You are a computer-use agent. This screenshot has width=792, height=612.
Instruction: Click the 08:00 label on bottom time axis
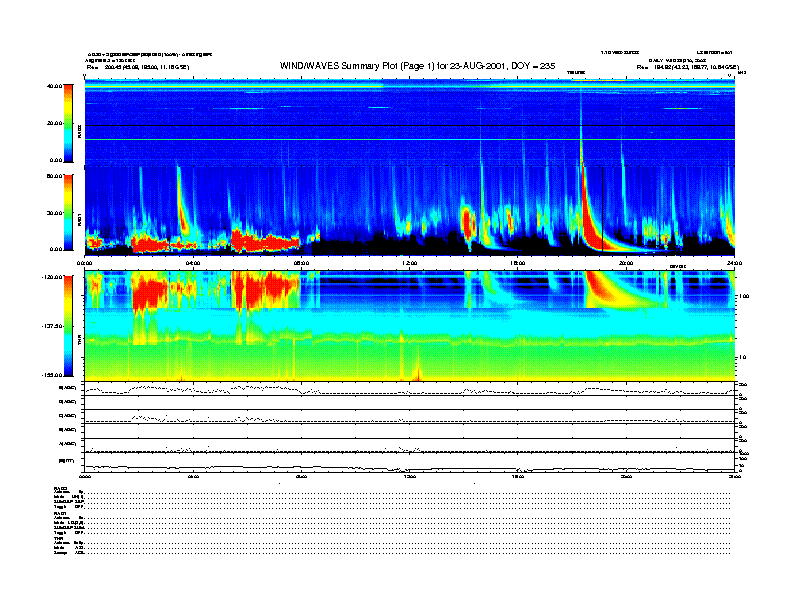[301, 476]
